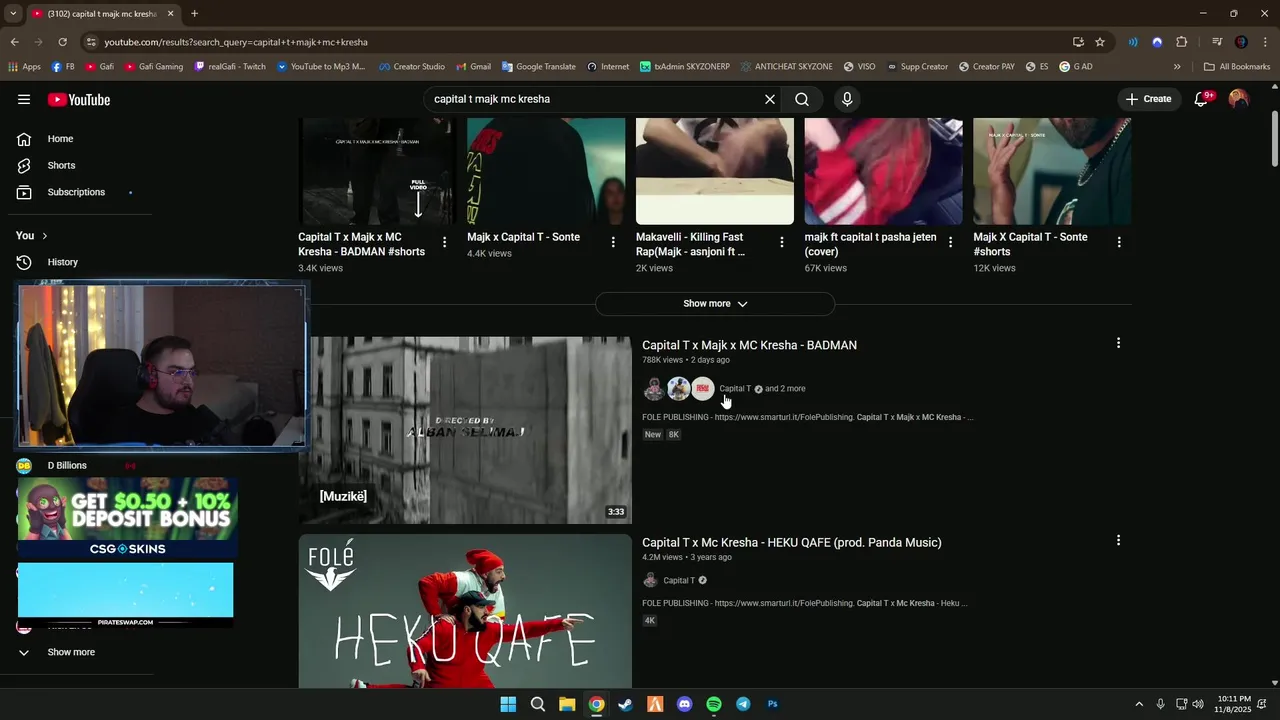The image size is (1280, 720).
Task: Open Discord from the taskbar
Action: pos(684,704)
